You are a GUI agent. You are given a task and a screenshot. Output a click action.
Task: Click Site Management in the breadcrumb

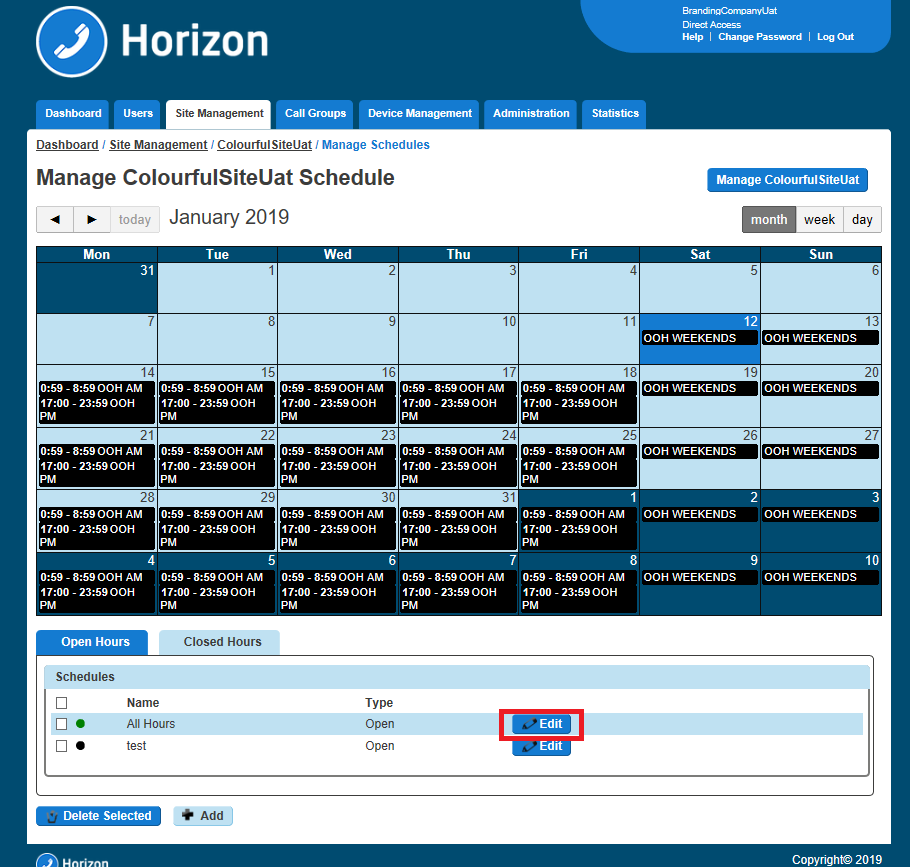tap(158, 144)
